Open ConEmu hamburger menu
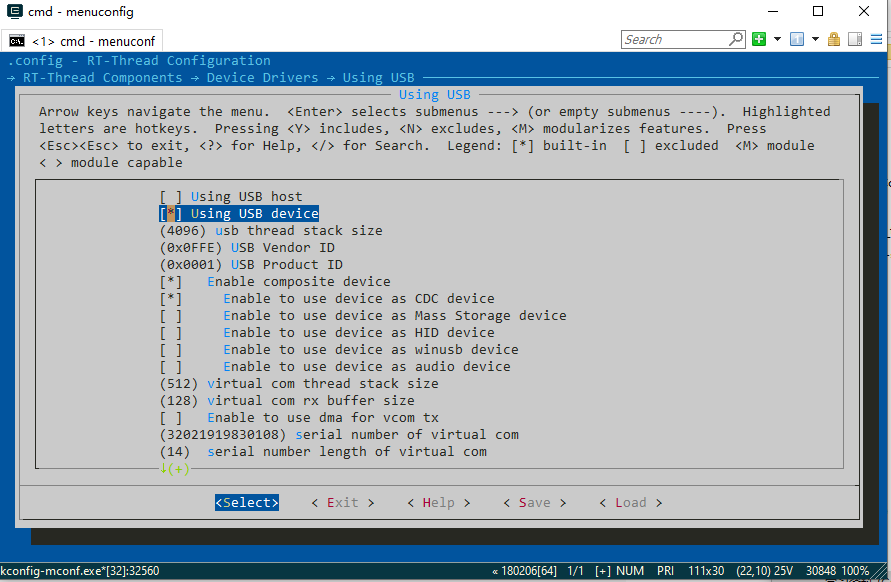 [x=876, y=39]
